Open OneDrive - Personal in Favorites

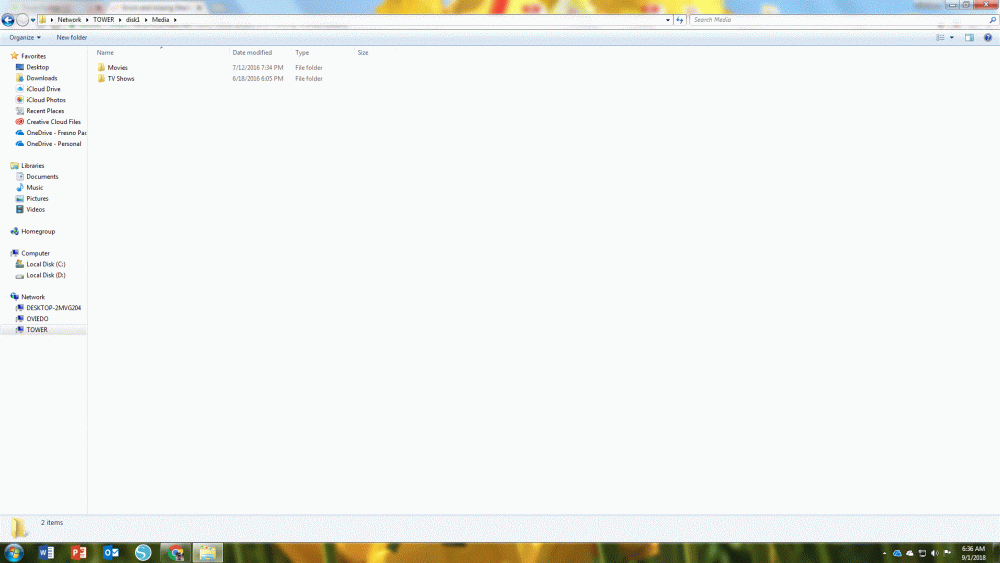coord(54,144)
